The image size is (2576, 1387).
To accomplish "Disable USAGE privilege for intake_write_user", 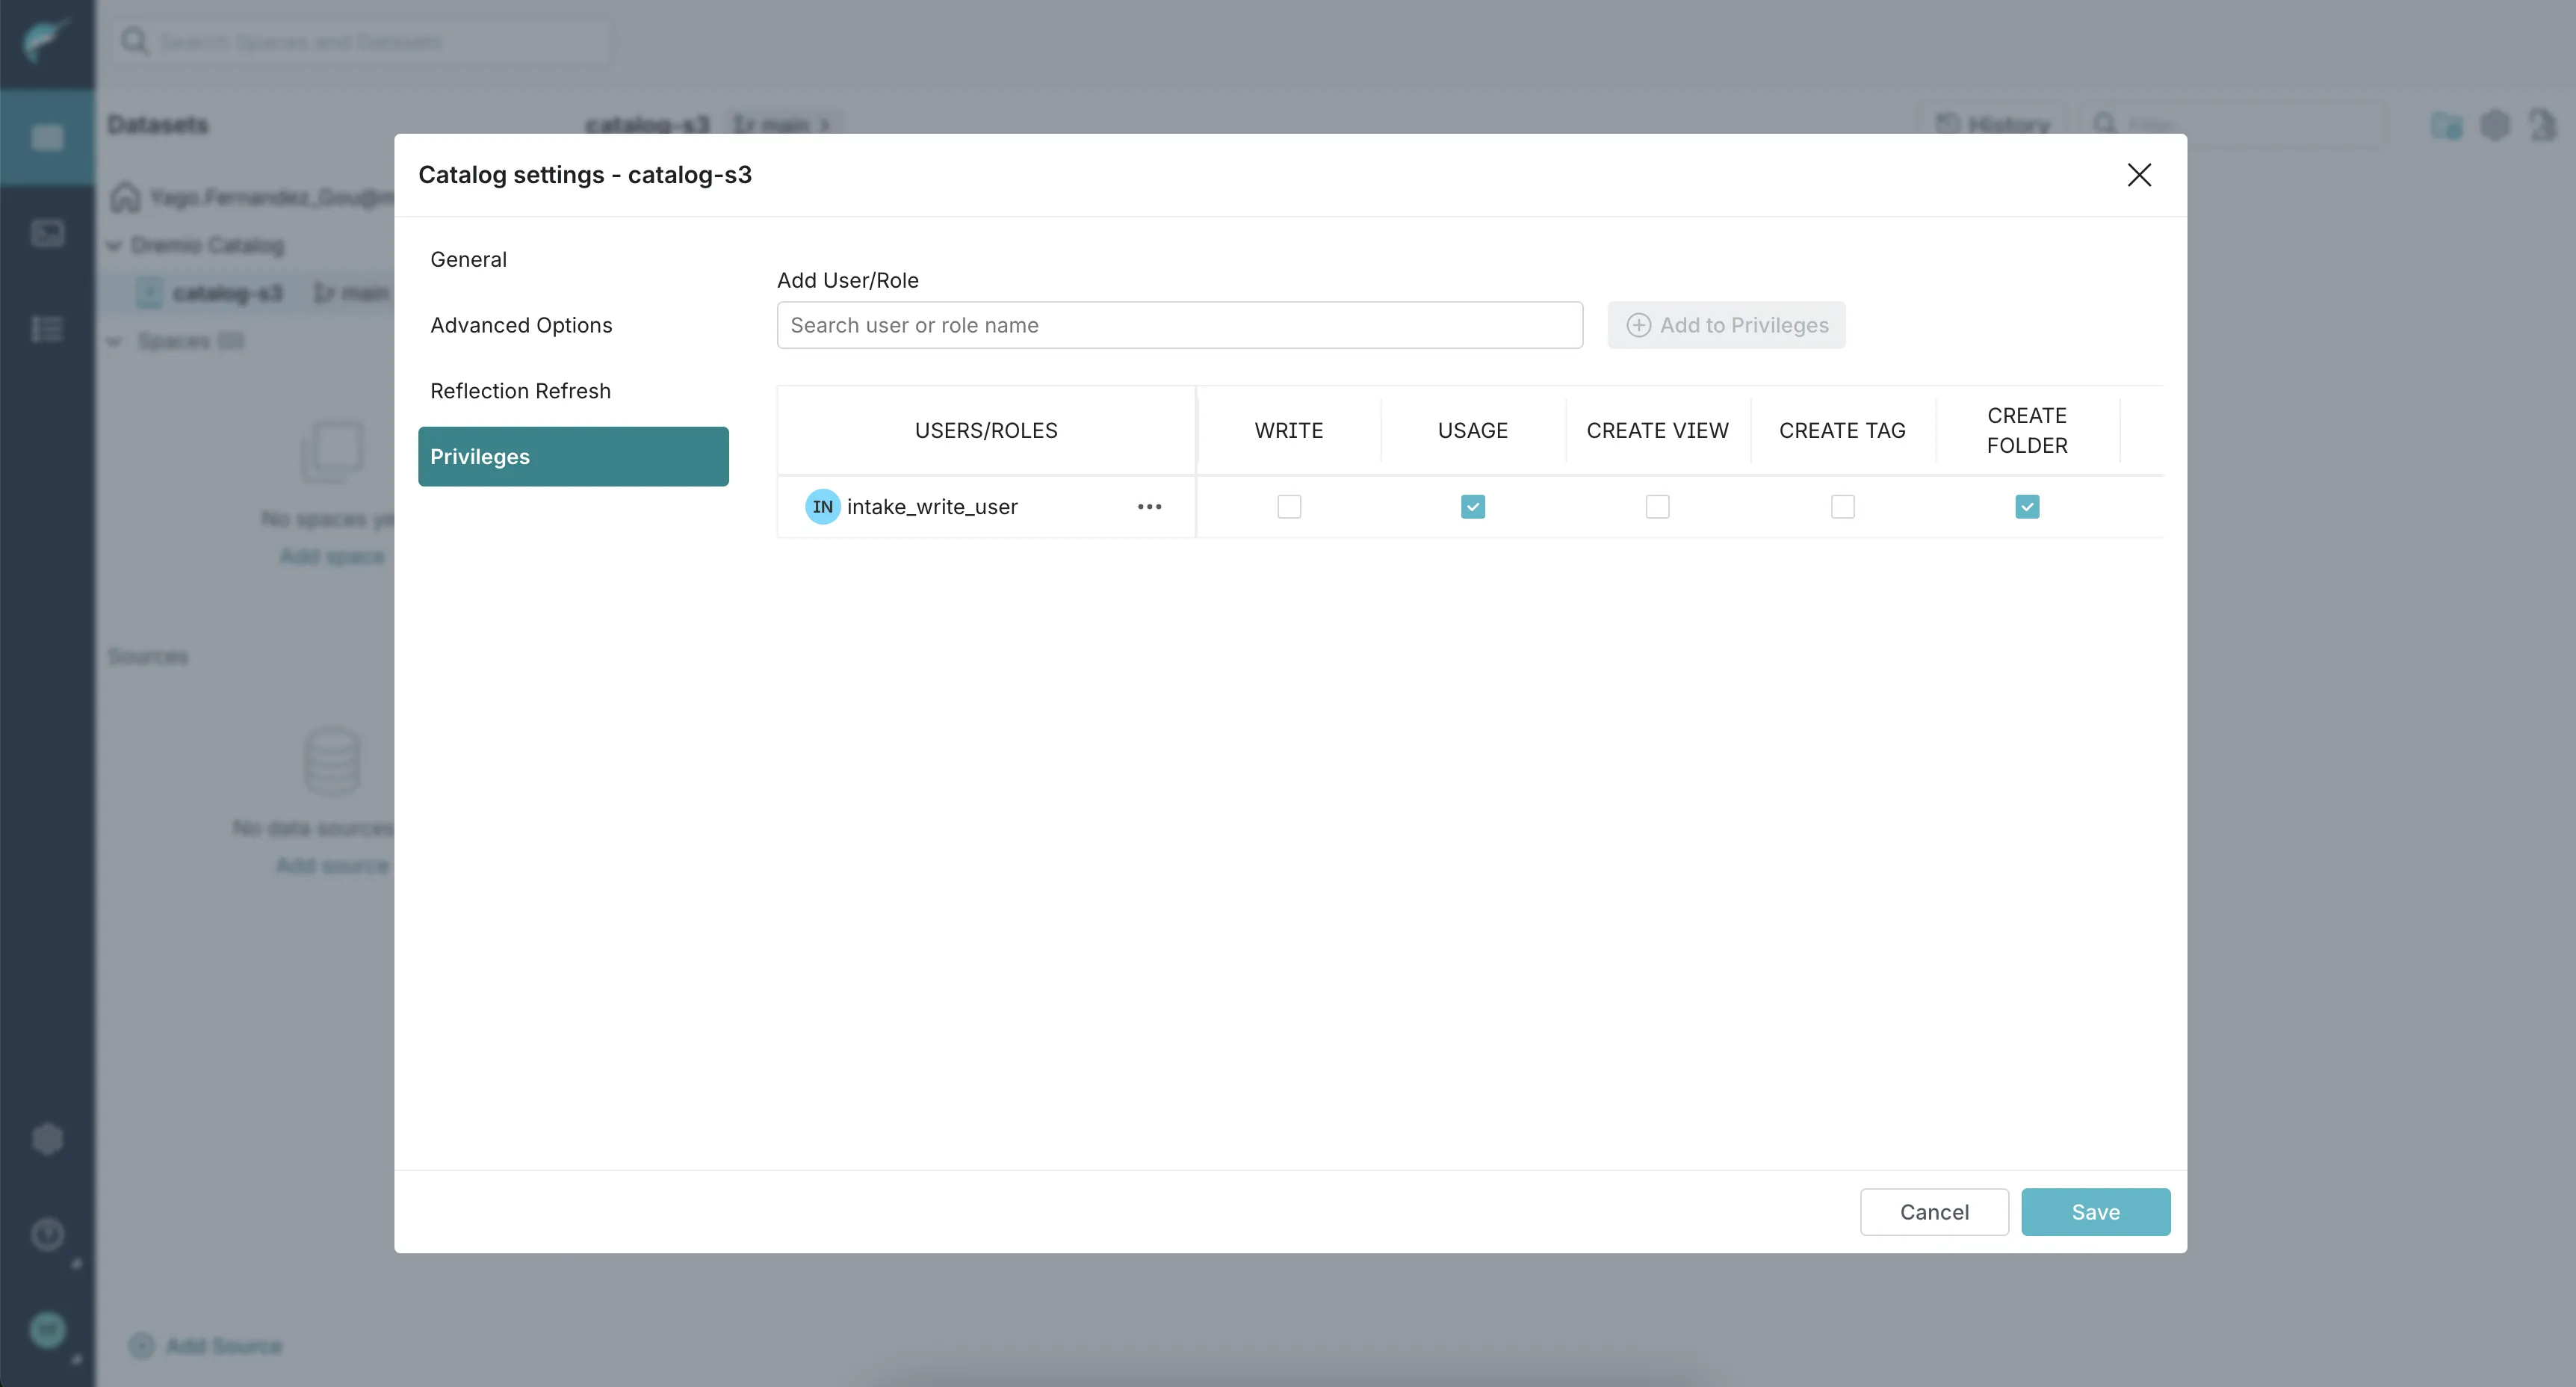I will coord(1472,507).
